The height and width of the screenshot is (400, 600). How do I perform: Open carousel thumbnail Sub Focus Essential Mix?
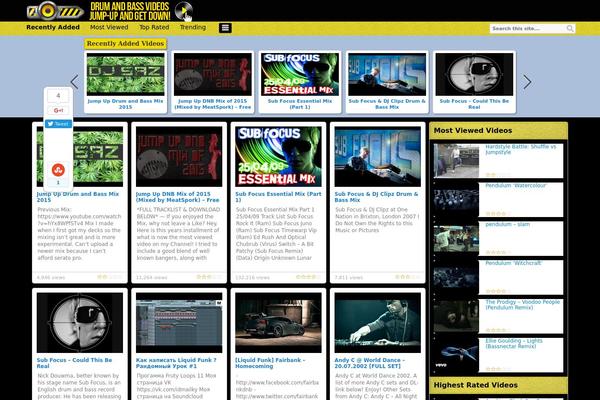[x=300, y=74]
